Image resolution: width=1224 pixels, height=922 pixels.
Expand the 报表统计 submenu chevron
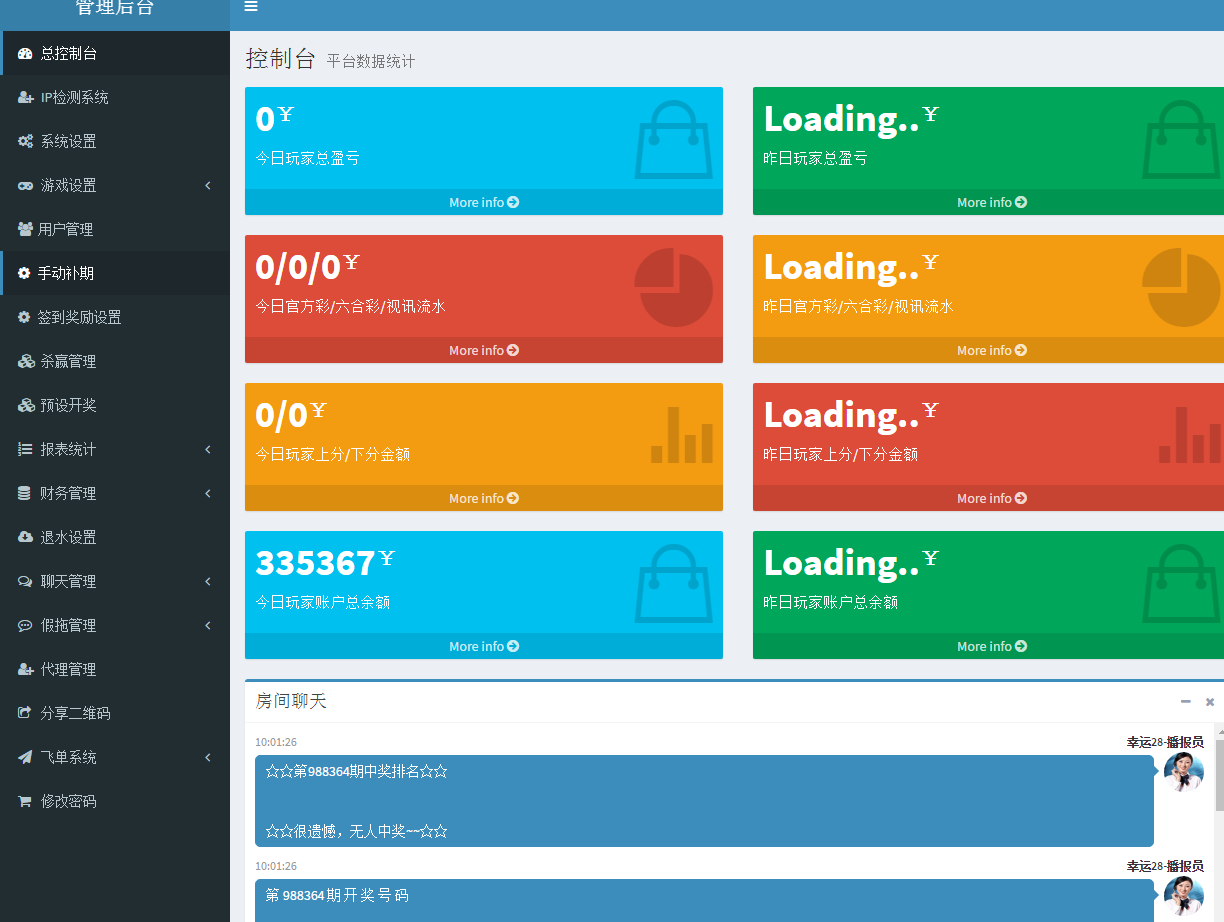point(208,450)
